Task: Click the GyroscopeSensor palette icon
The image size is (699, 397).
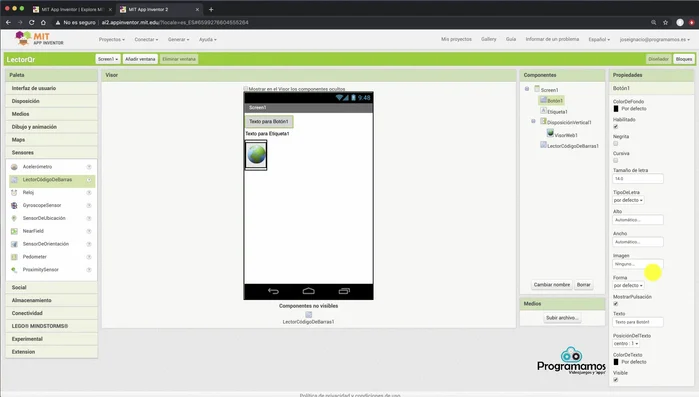Action: pyautogui.click(x=14, y=205)
